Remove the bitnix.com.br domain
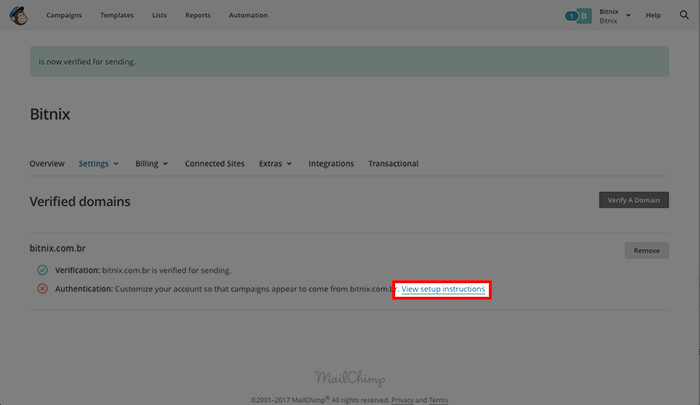Viewport: 700px width, 405px height. (x=647, y=251)
